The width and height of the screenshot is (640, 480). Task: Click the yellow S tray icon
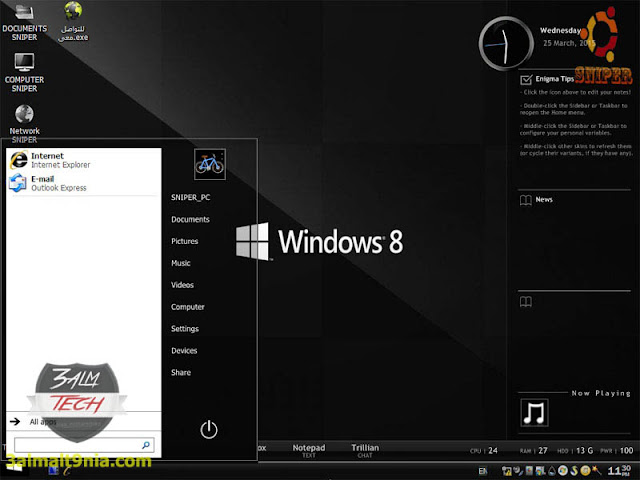click(574, 471)
